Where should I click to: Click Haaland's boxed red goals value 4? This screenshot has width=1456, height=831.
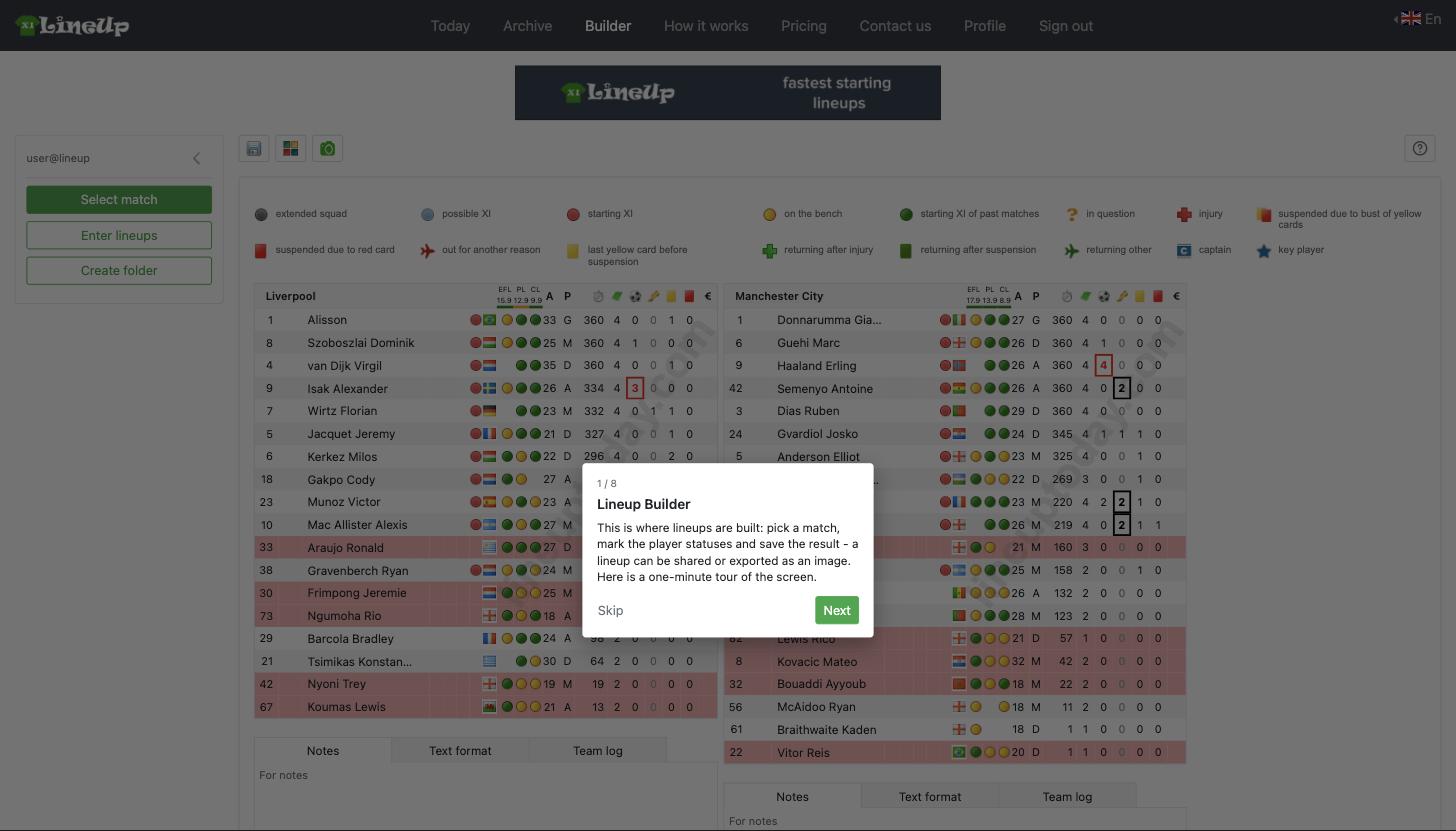1104,366
